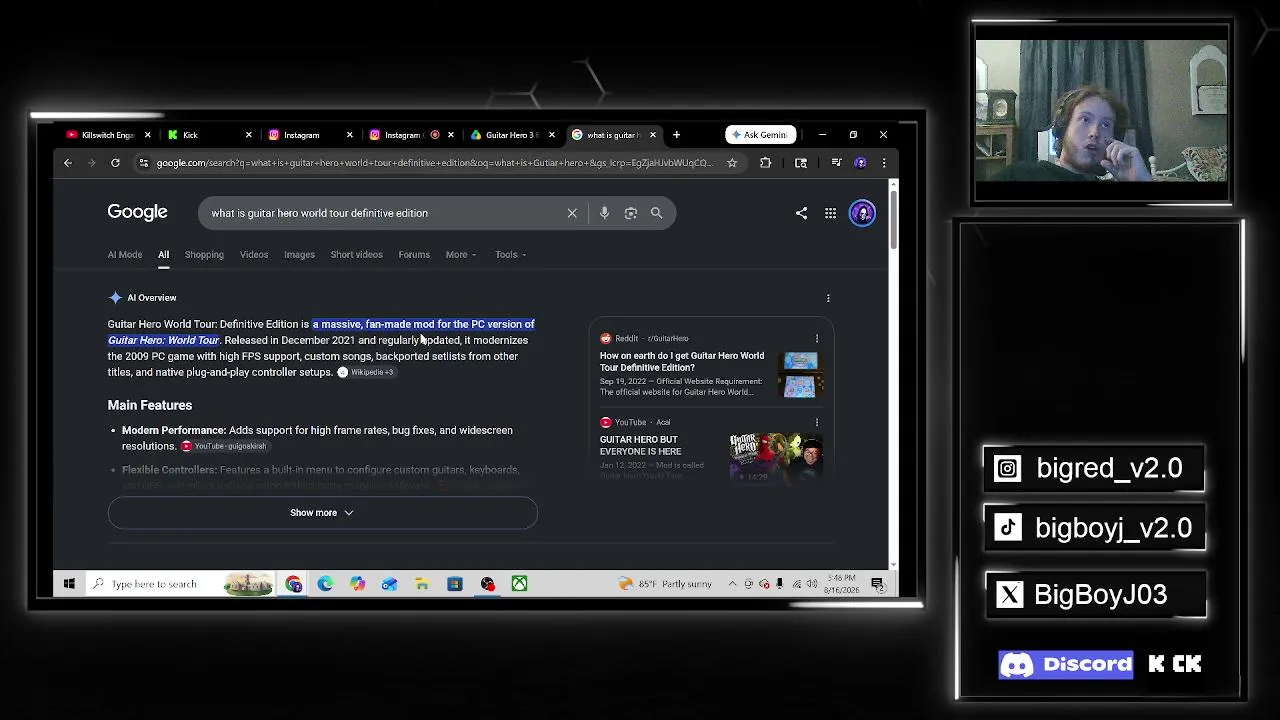Image resolution: width=1280 pixels, height=720 pixels.
Task: Close the Kick tab
Action: tap(248, 135)
